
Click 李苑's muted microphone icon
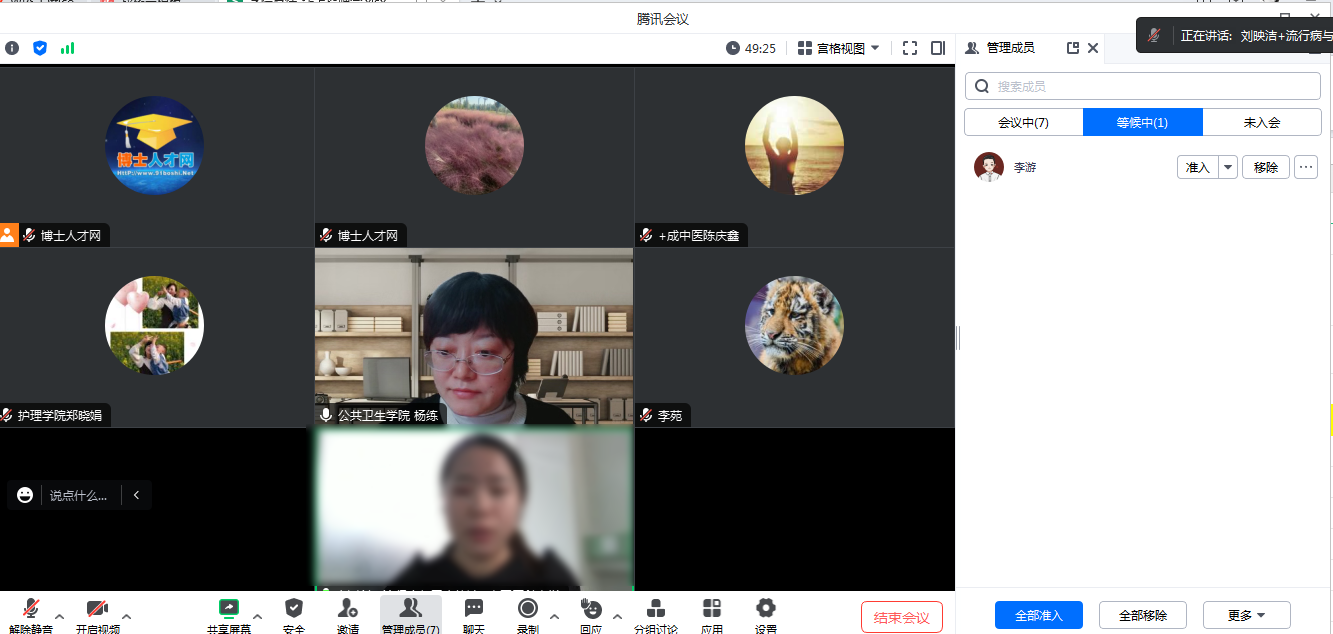coord(647,415)
